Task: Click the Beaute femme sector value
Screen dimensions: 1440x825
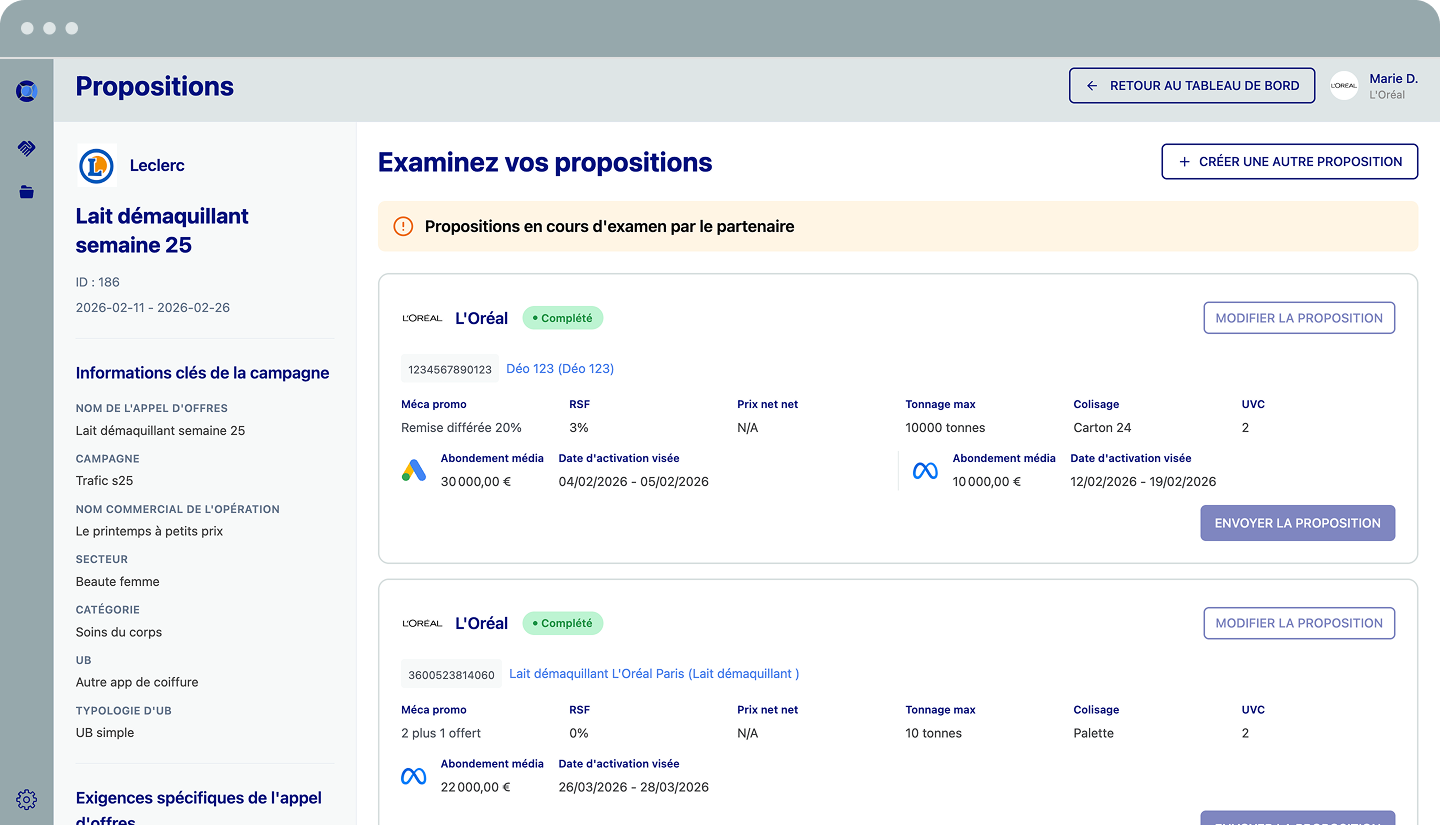Action: click(x=118, y=582)
